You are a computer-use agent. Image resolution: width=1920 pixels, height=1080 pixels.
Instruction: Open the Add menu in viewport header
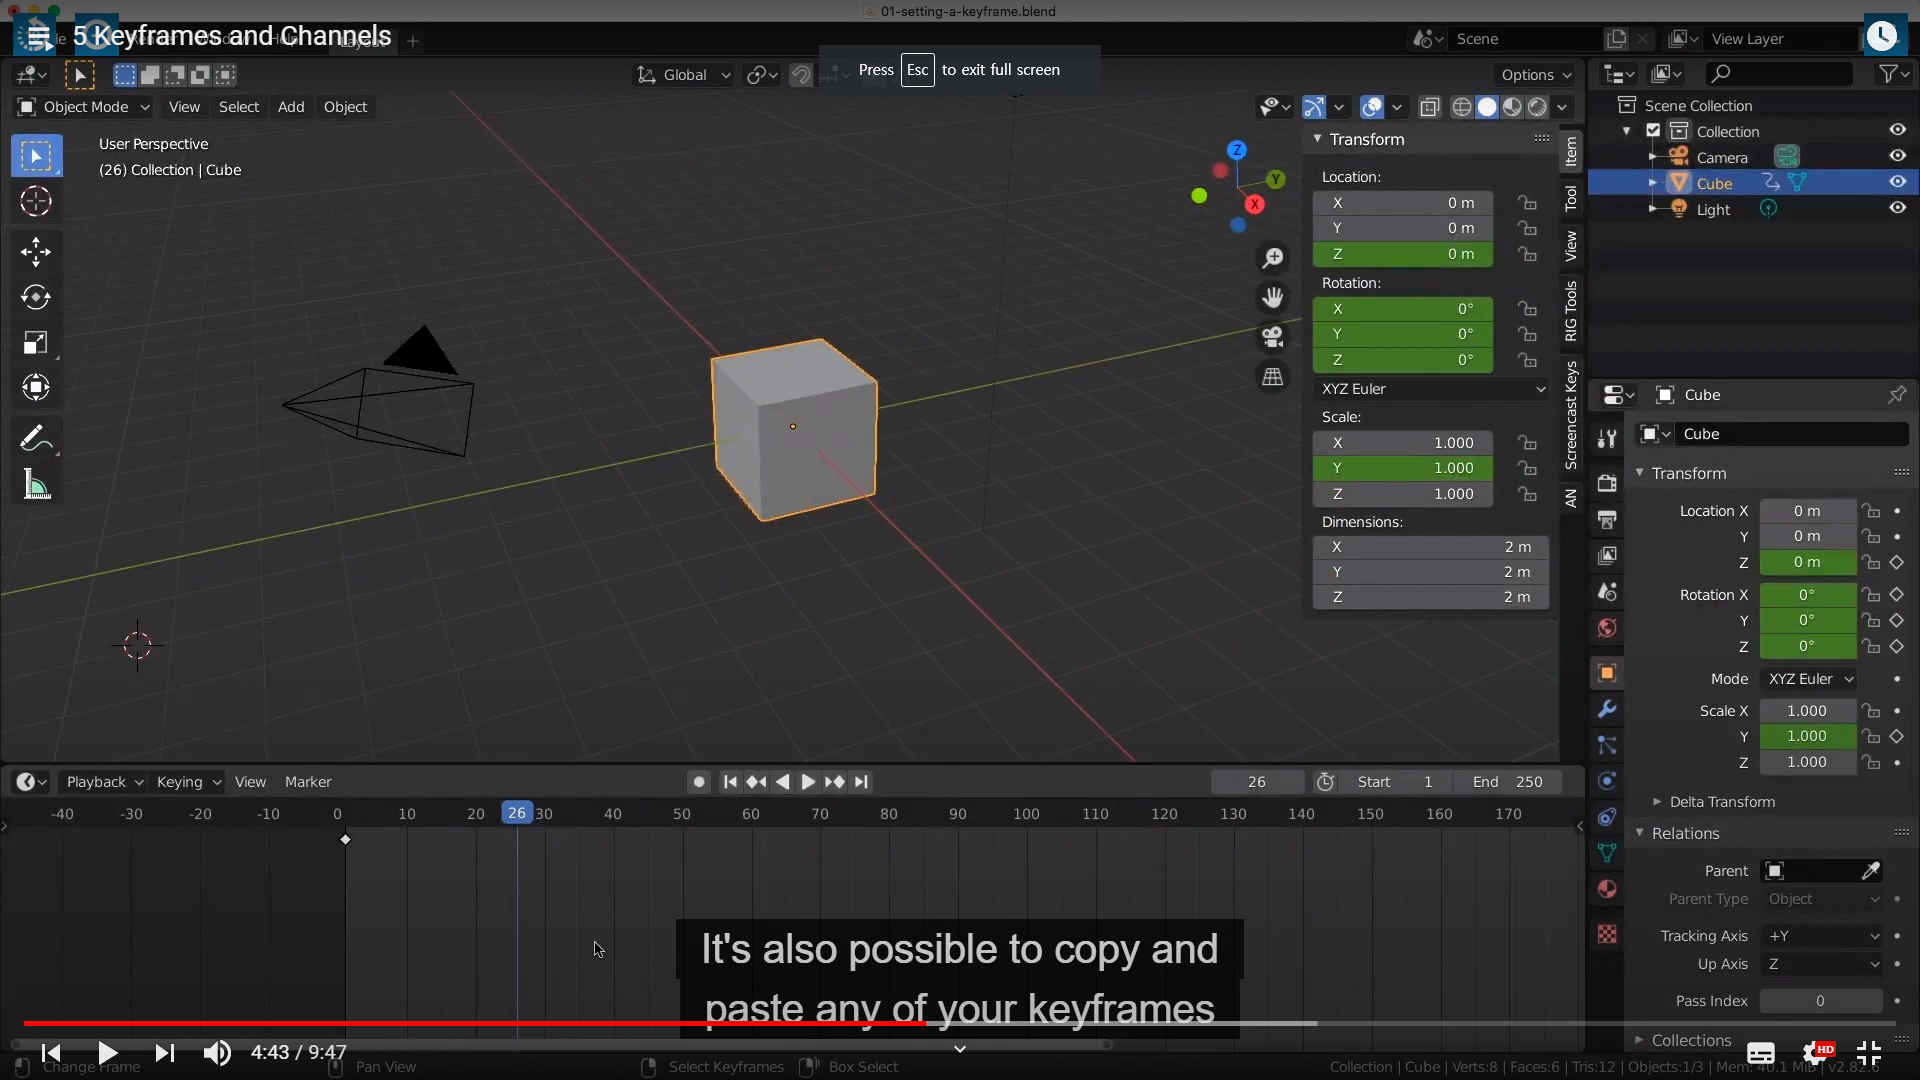[x=291, y=107]
